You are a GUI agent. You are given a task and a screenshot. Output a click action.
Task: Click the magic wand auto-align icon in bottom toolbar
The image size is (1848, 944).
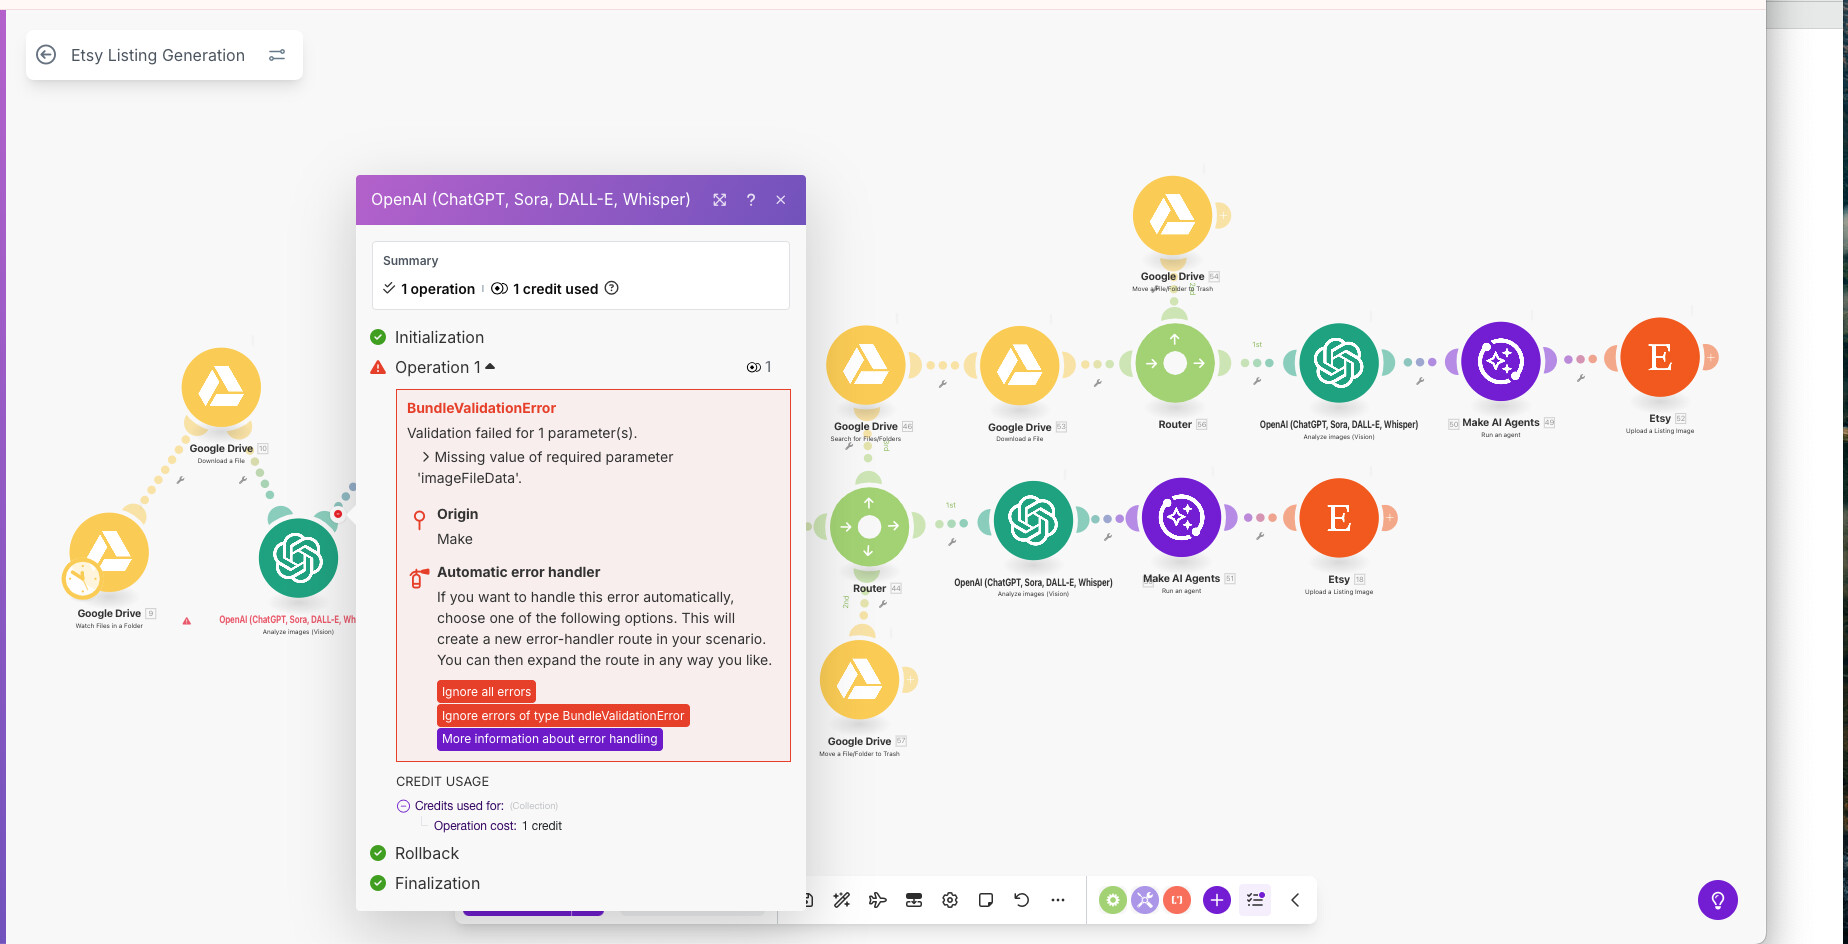[842, 900]
